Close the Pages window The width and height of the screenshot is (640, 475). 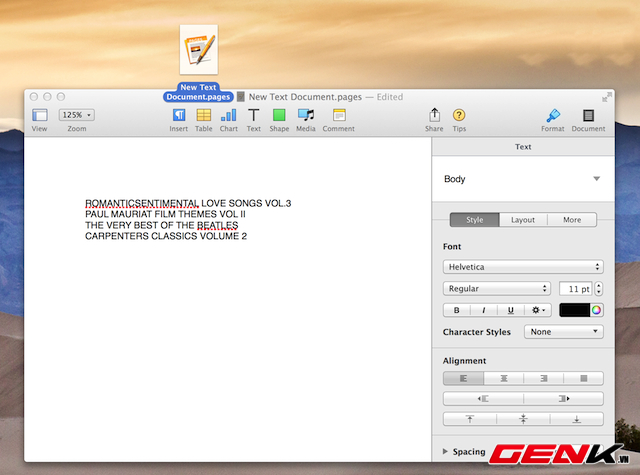click(x=34, y=97)
